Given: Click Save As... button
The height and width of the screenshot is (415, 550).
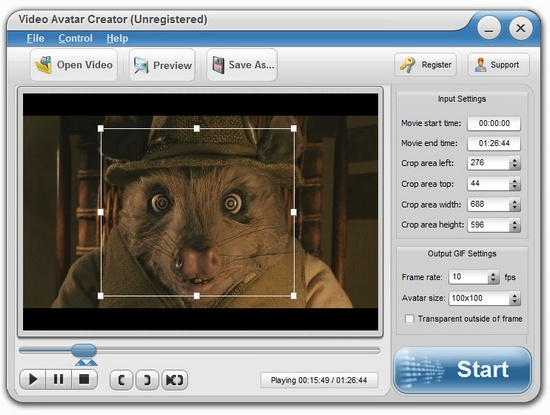Looking at the screenshot, I should click(242, 65).
